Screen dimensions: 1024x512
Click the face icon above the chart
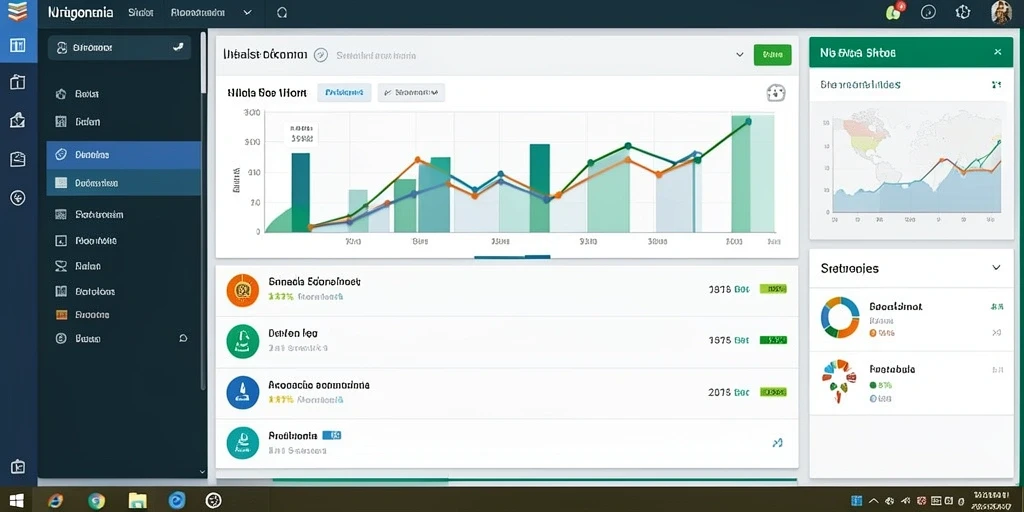tap(775, 93)
